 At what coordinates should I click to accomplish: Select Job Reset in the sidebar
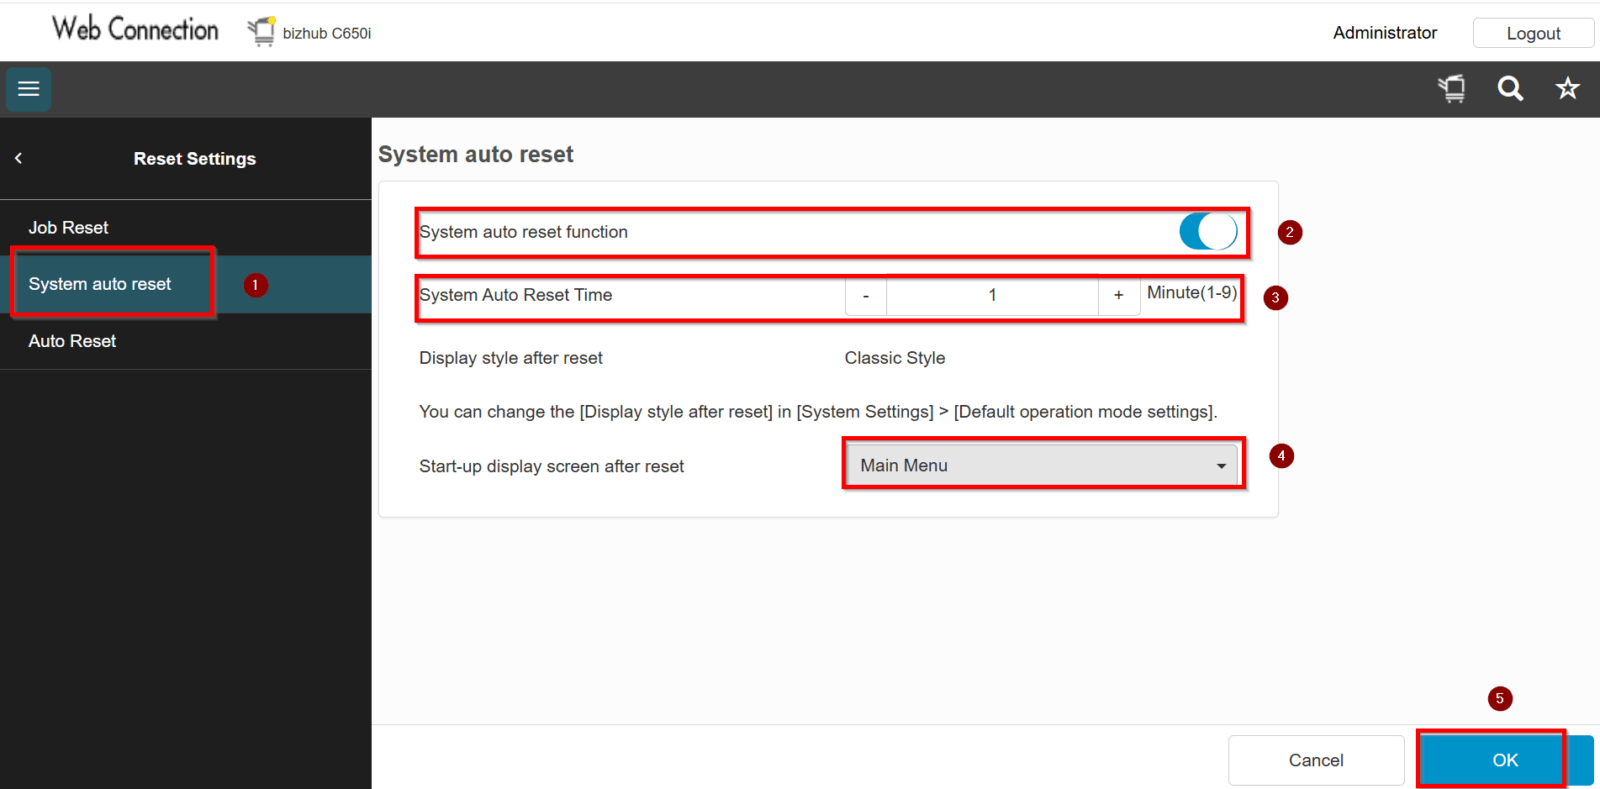click(x=68, y=228)
